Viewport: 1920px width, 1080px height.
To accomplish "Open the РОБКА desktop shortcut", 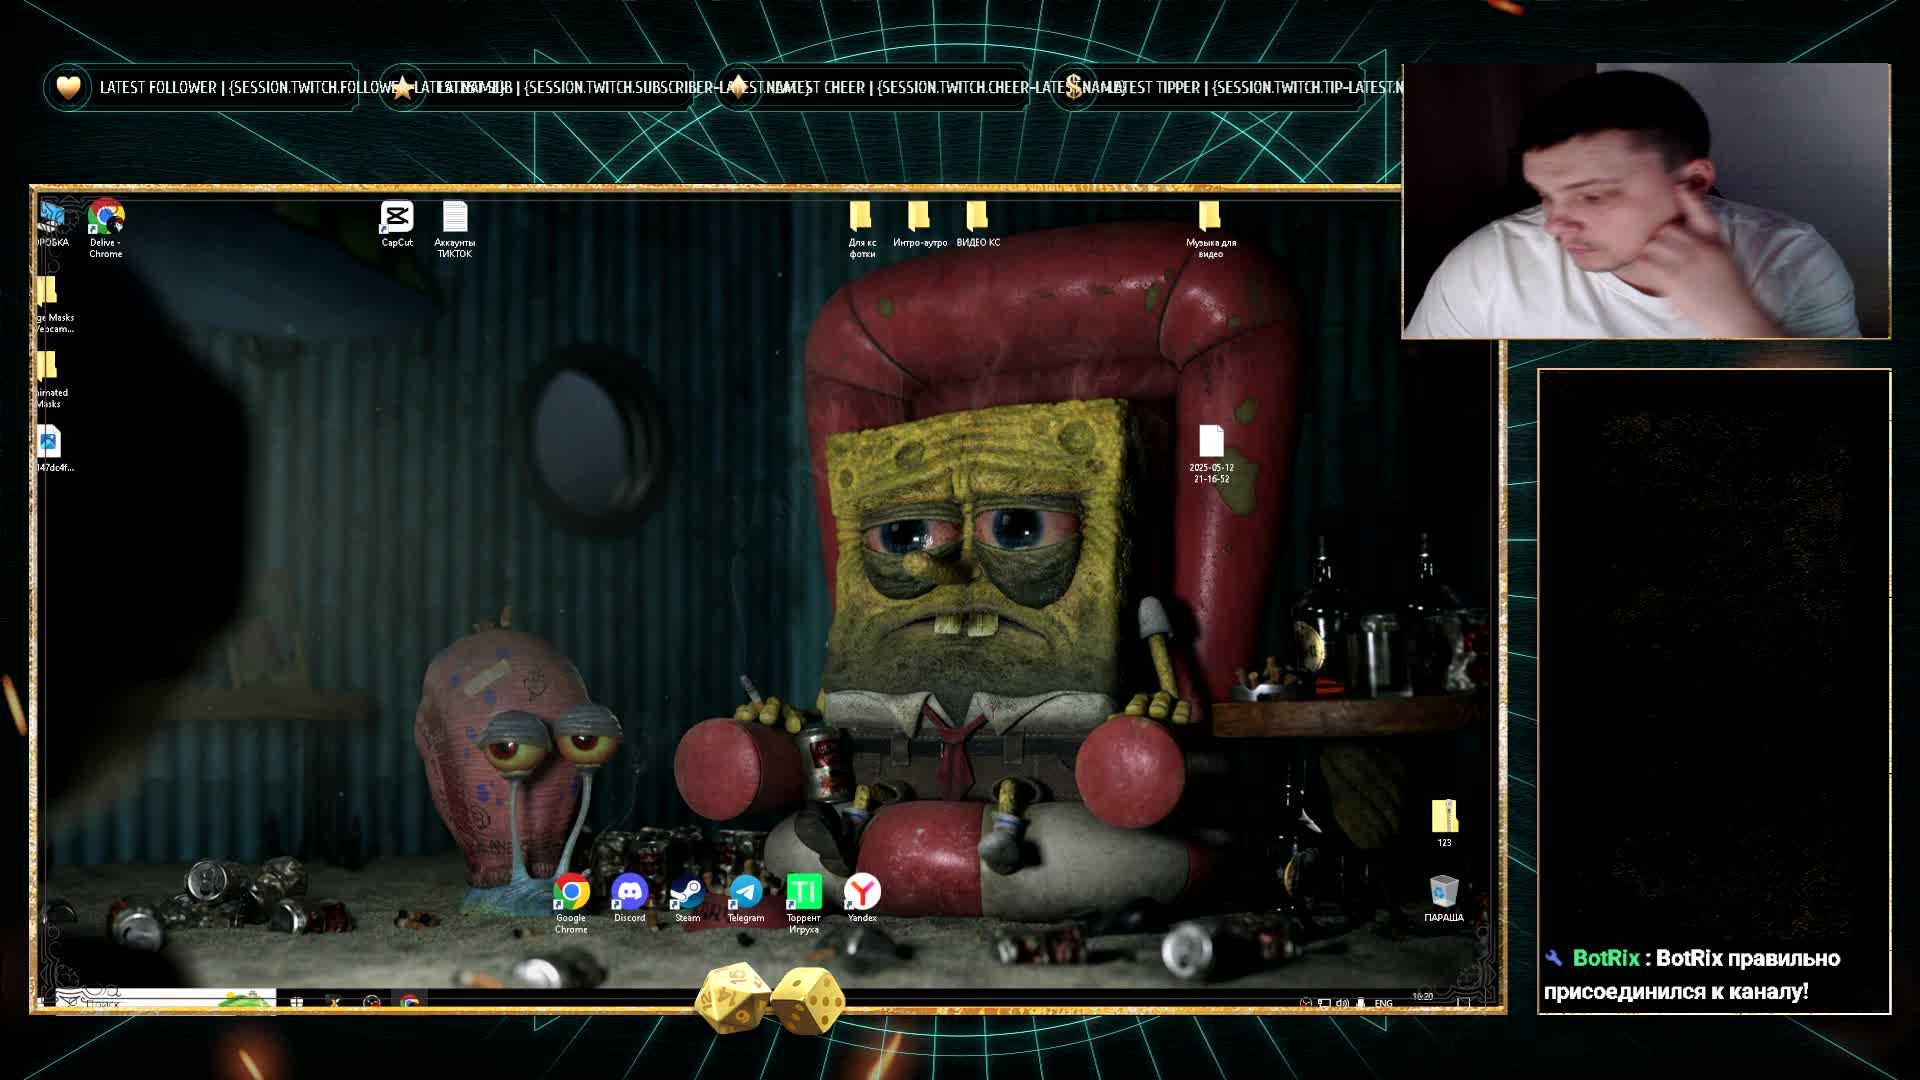I will pos(52,224).
